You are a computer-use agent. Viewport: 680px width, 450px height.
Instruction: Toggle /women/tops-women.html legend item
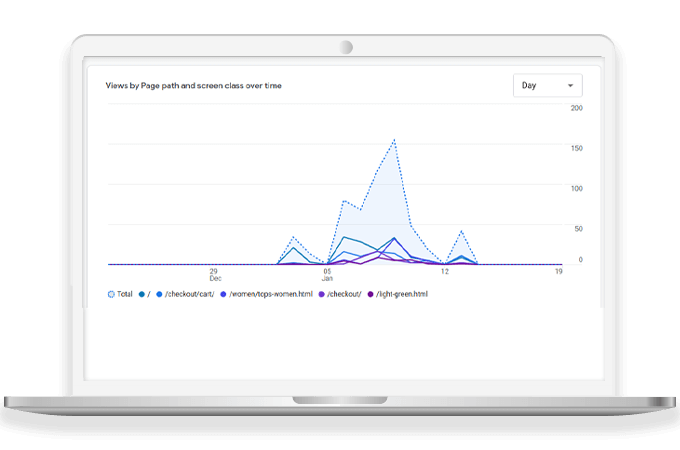(266, 294)
